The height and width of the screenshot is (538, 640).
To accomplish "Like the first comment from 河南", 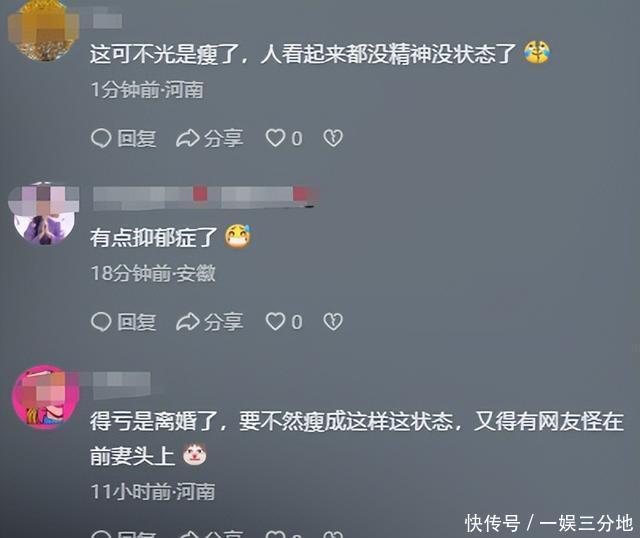I will pyautogui.click(x=284, y=138).
